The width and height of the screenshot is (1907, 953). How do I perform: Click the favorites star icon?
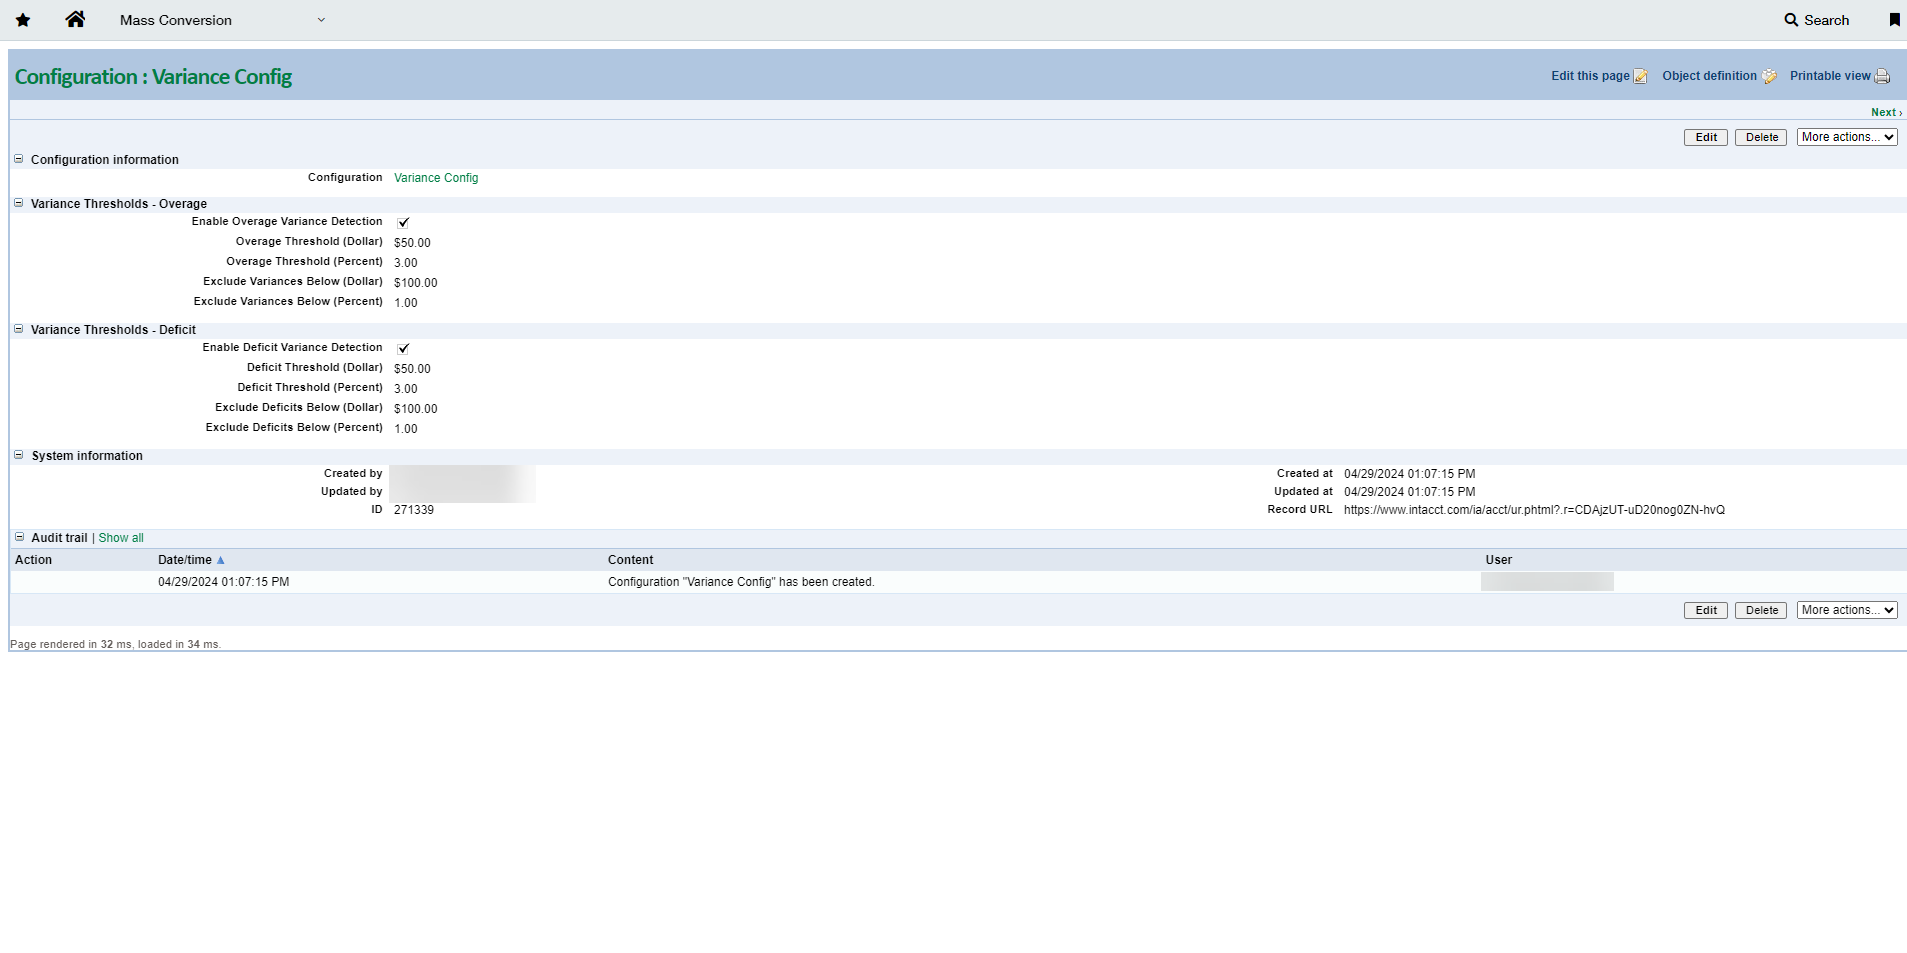coord(23,20)
